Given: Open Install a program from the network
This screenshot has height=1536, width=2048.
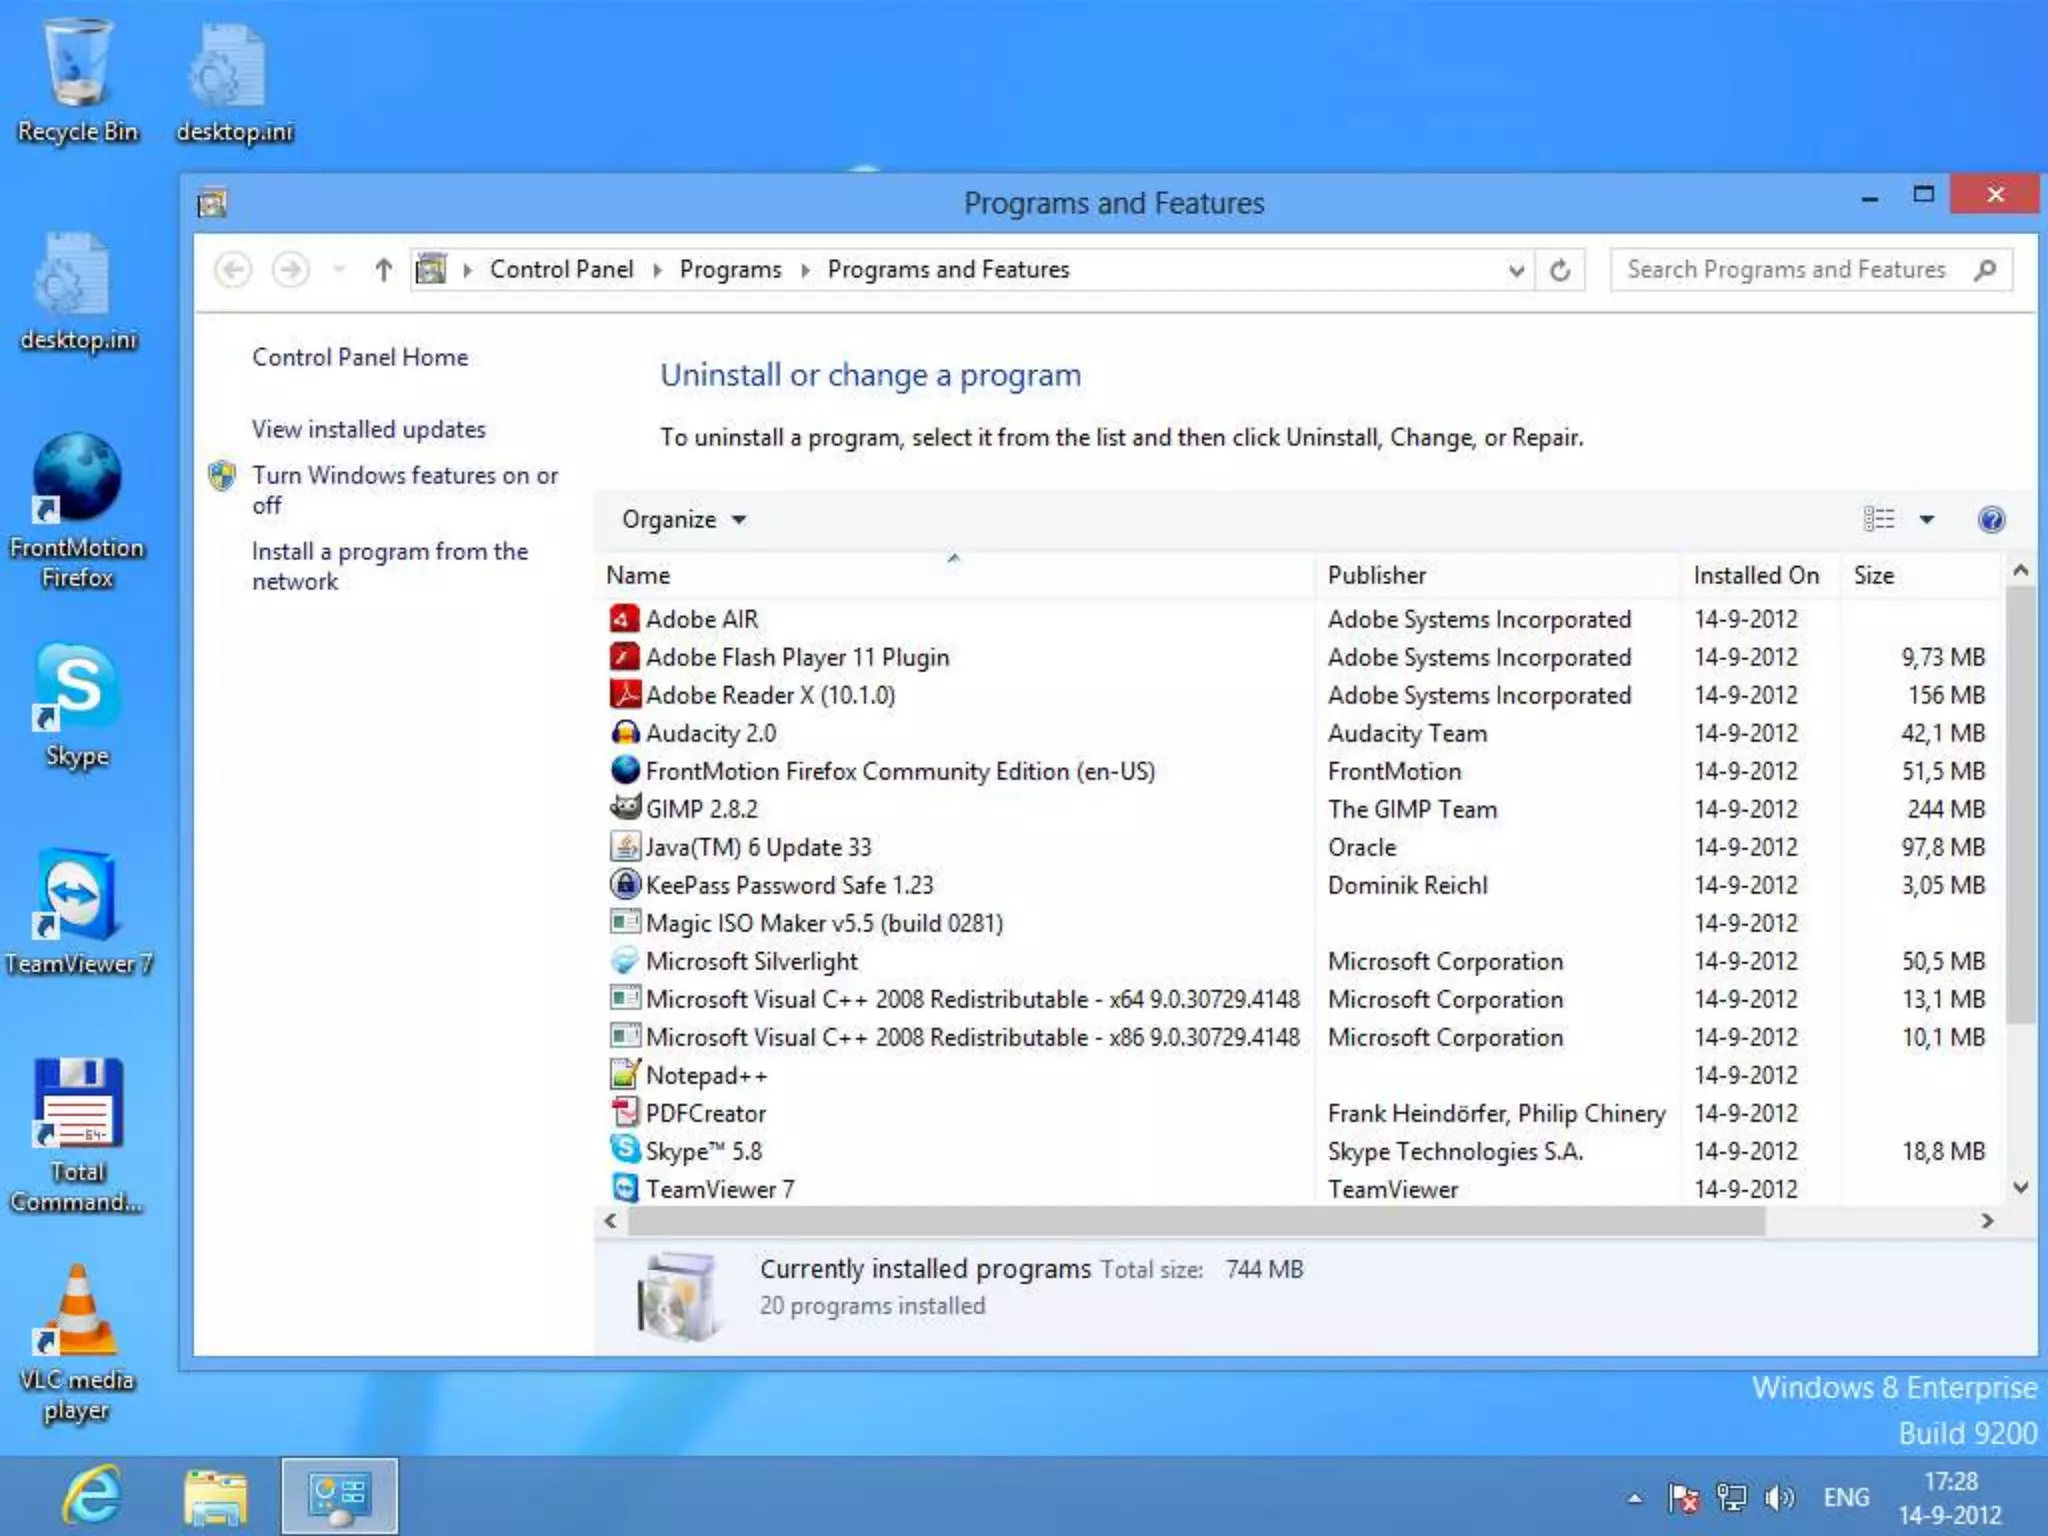Looking at the screenshot, I should 390,566.
